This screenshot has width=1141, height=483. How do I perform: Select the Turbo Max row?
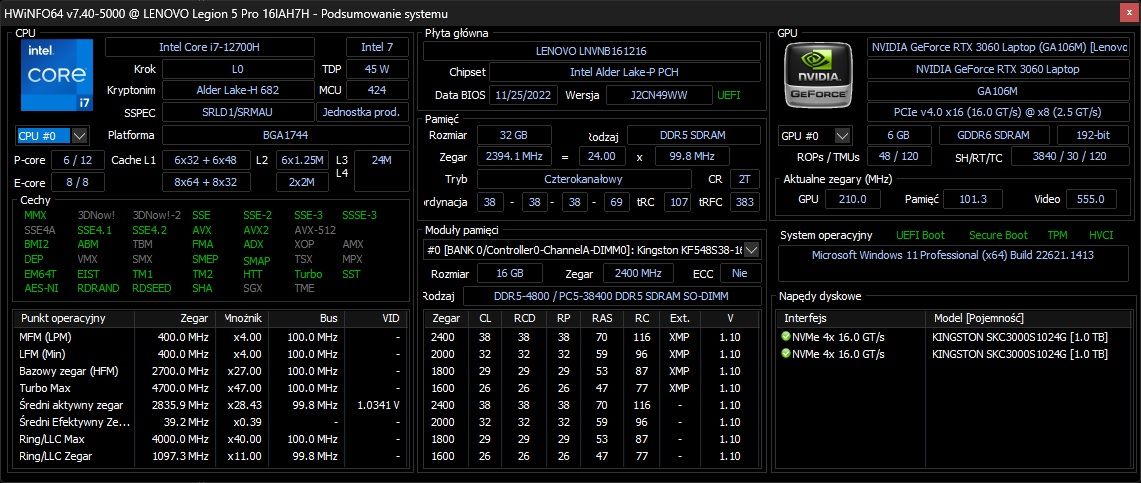[209, 388]
